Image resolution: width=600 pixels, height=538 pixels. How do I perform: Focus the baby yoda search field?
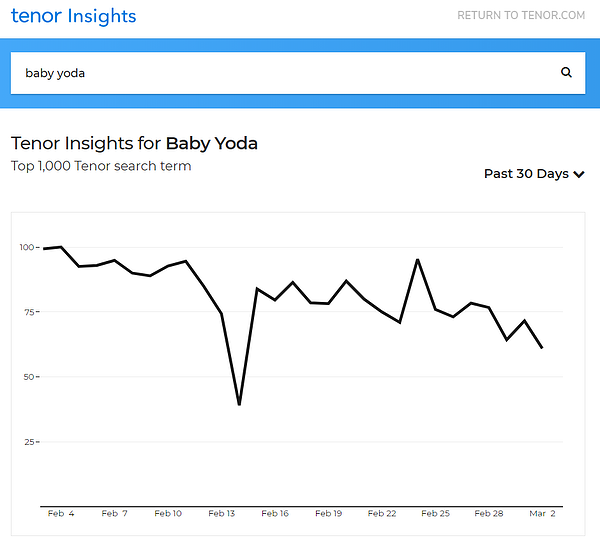click(280, 73)
